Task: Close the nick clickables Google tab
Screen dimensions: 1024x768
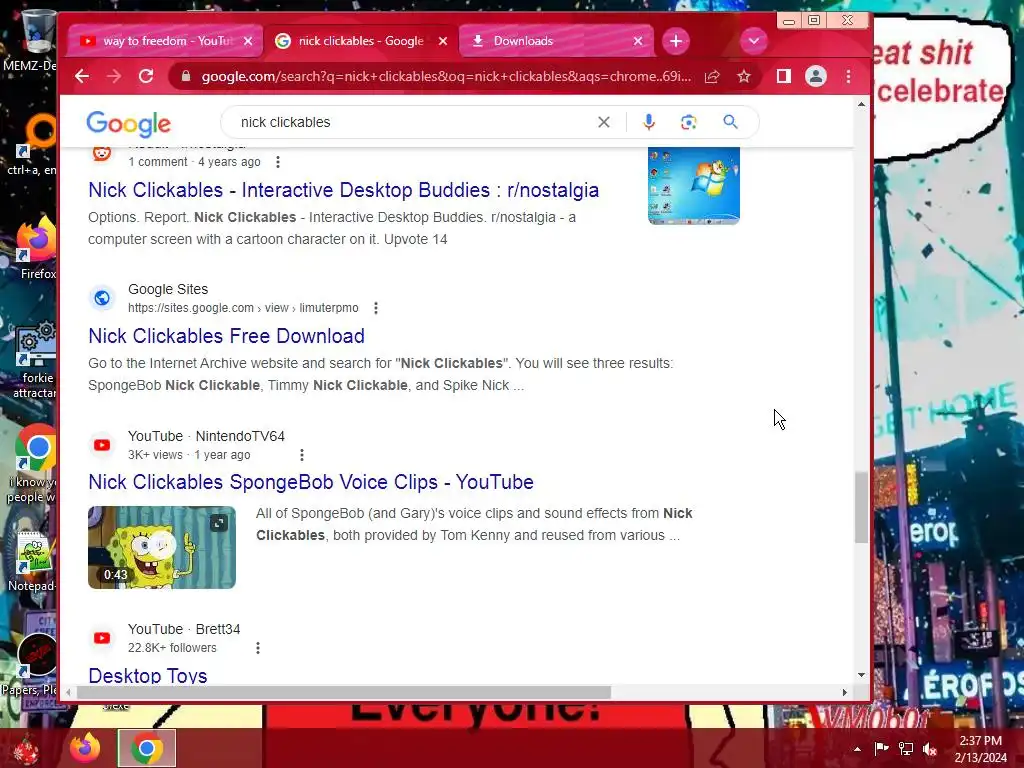Action: coord(443,41)
